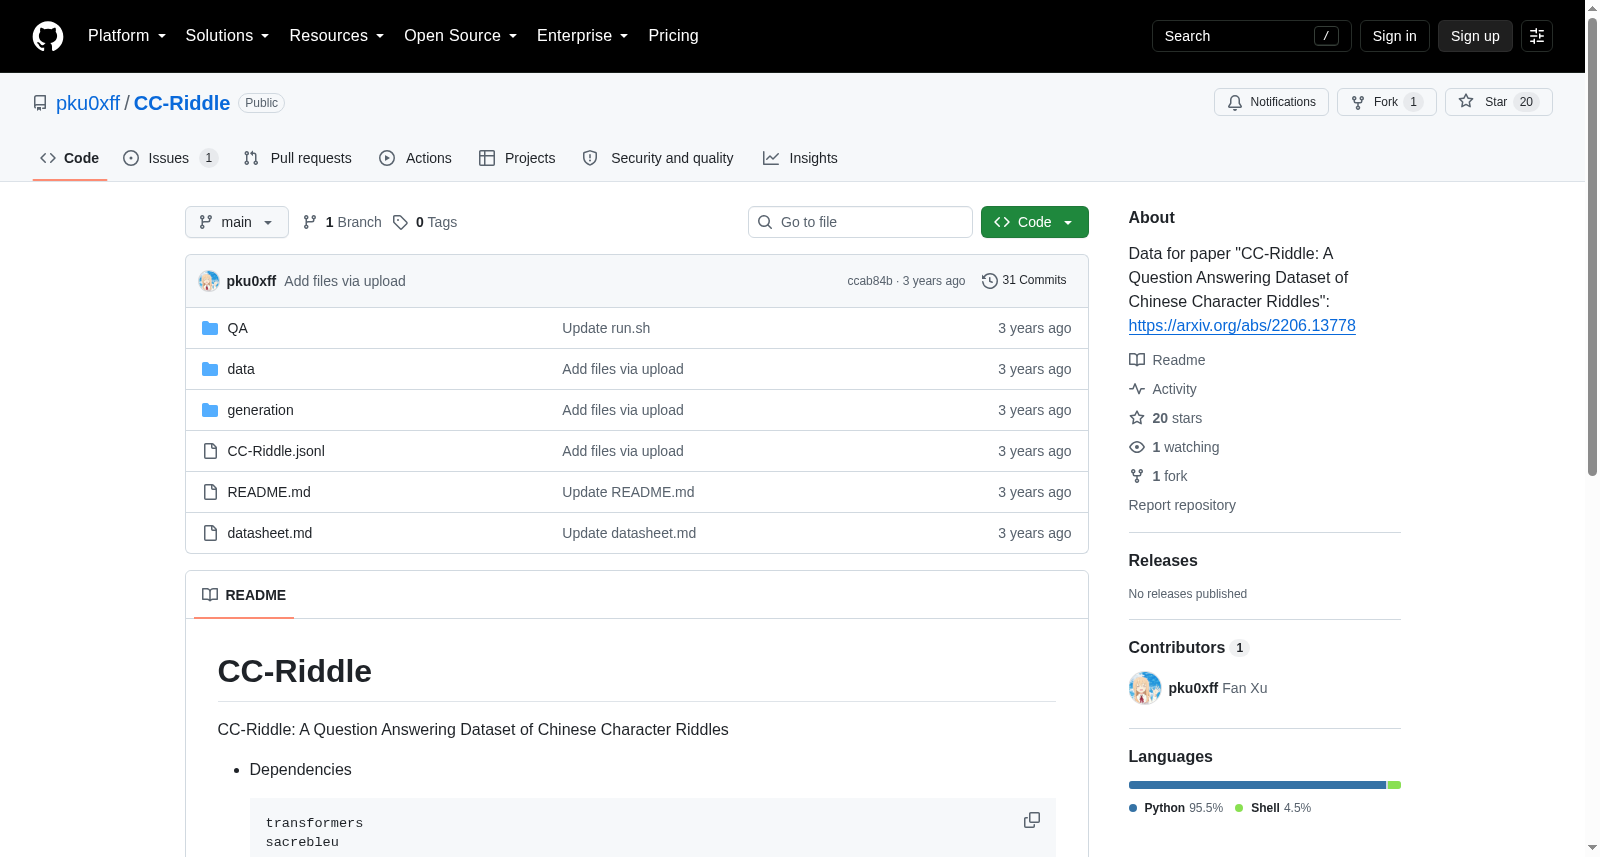Click the language bar Python segment

(x=1257, y=785)
